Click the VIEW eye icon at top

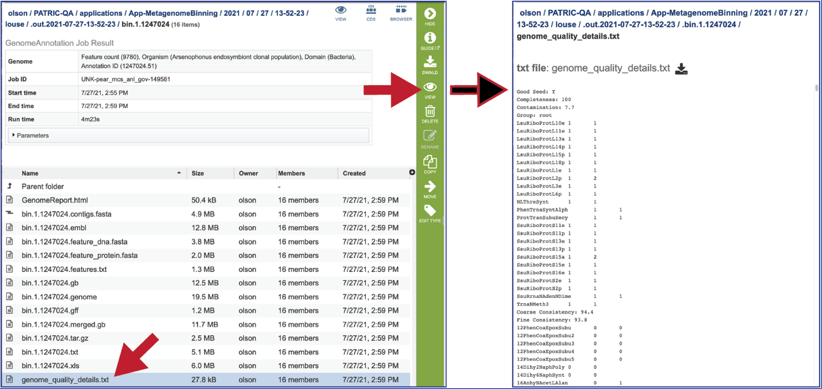(341, 10)
